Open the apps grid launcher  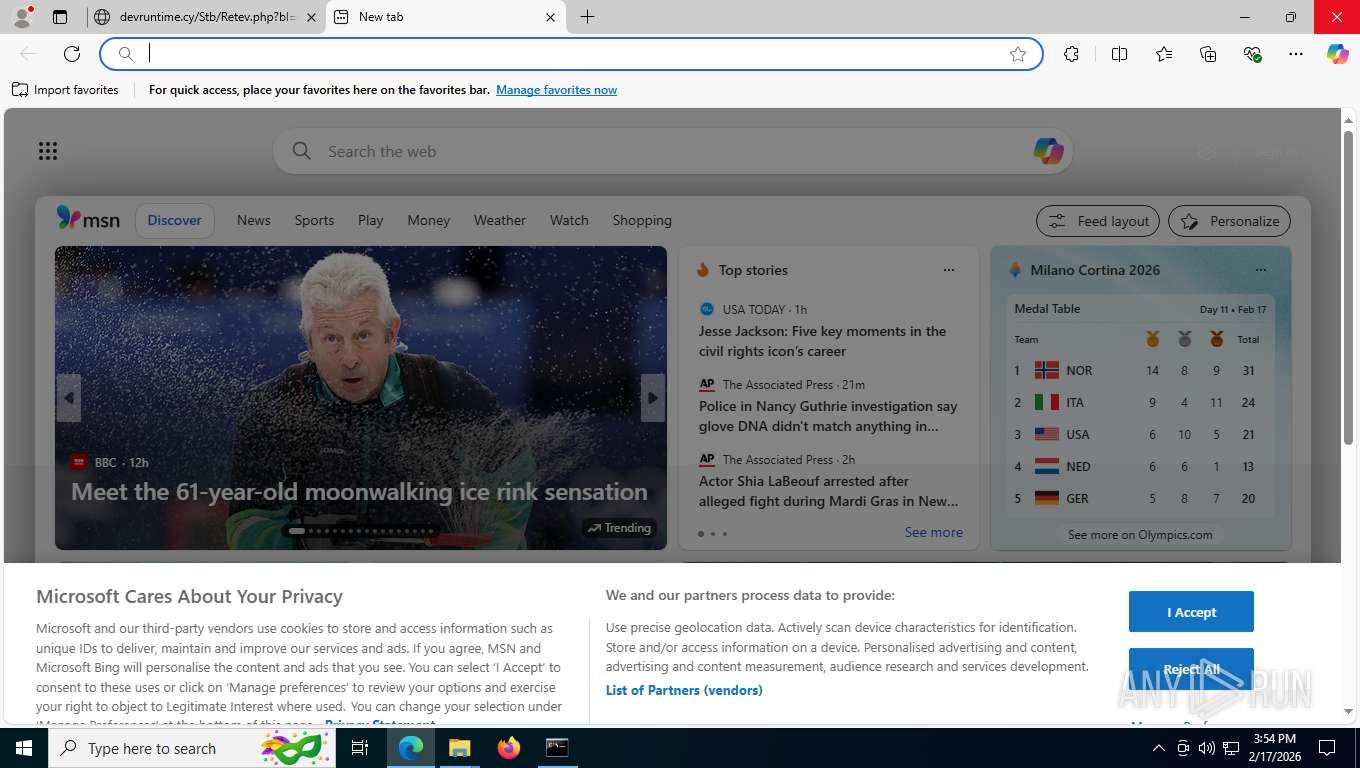(x=48, y=151)
